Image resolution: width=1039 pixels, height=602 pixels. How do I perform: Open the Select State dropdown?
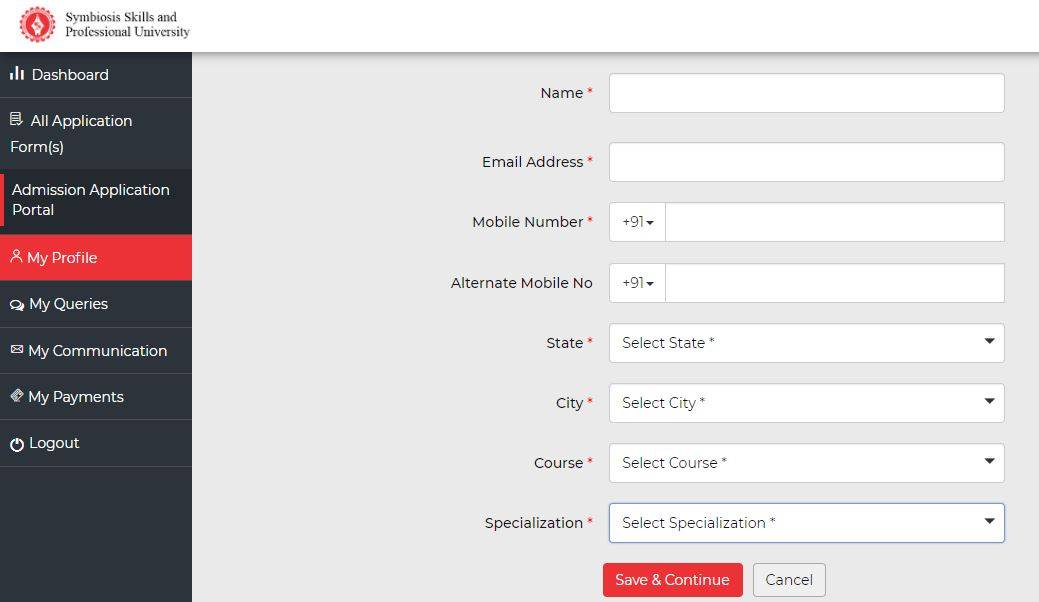pos(806,343)
